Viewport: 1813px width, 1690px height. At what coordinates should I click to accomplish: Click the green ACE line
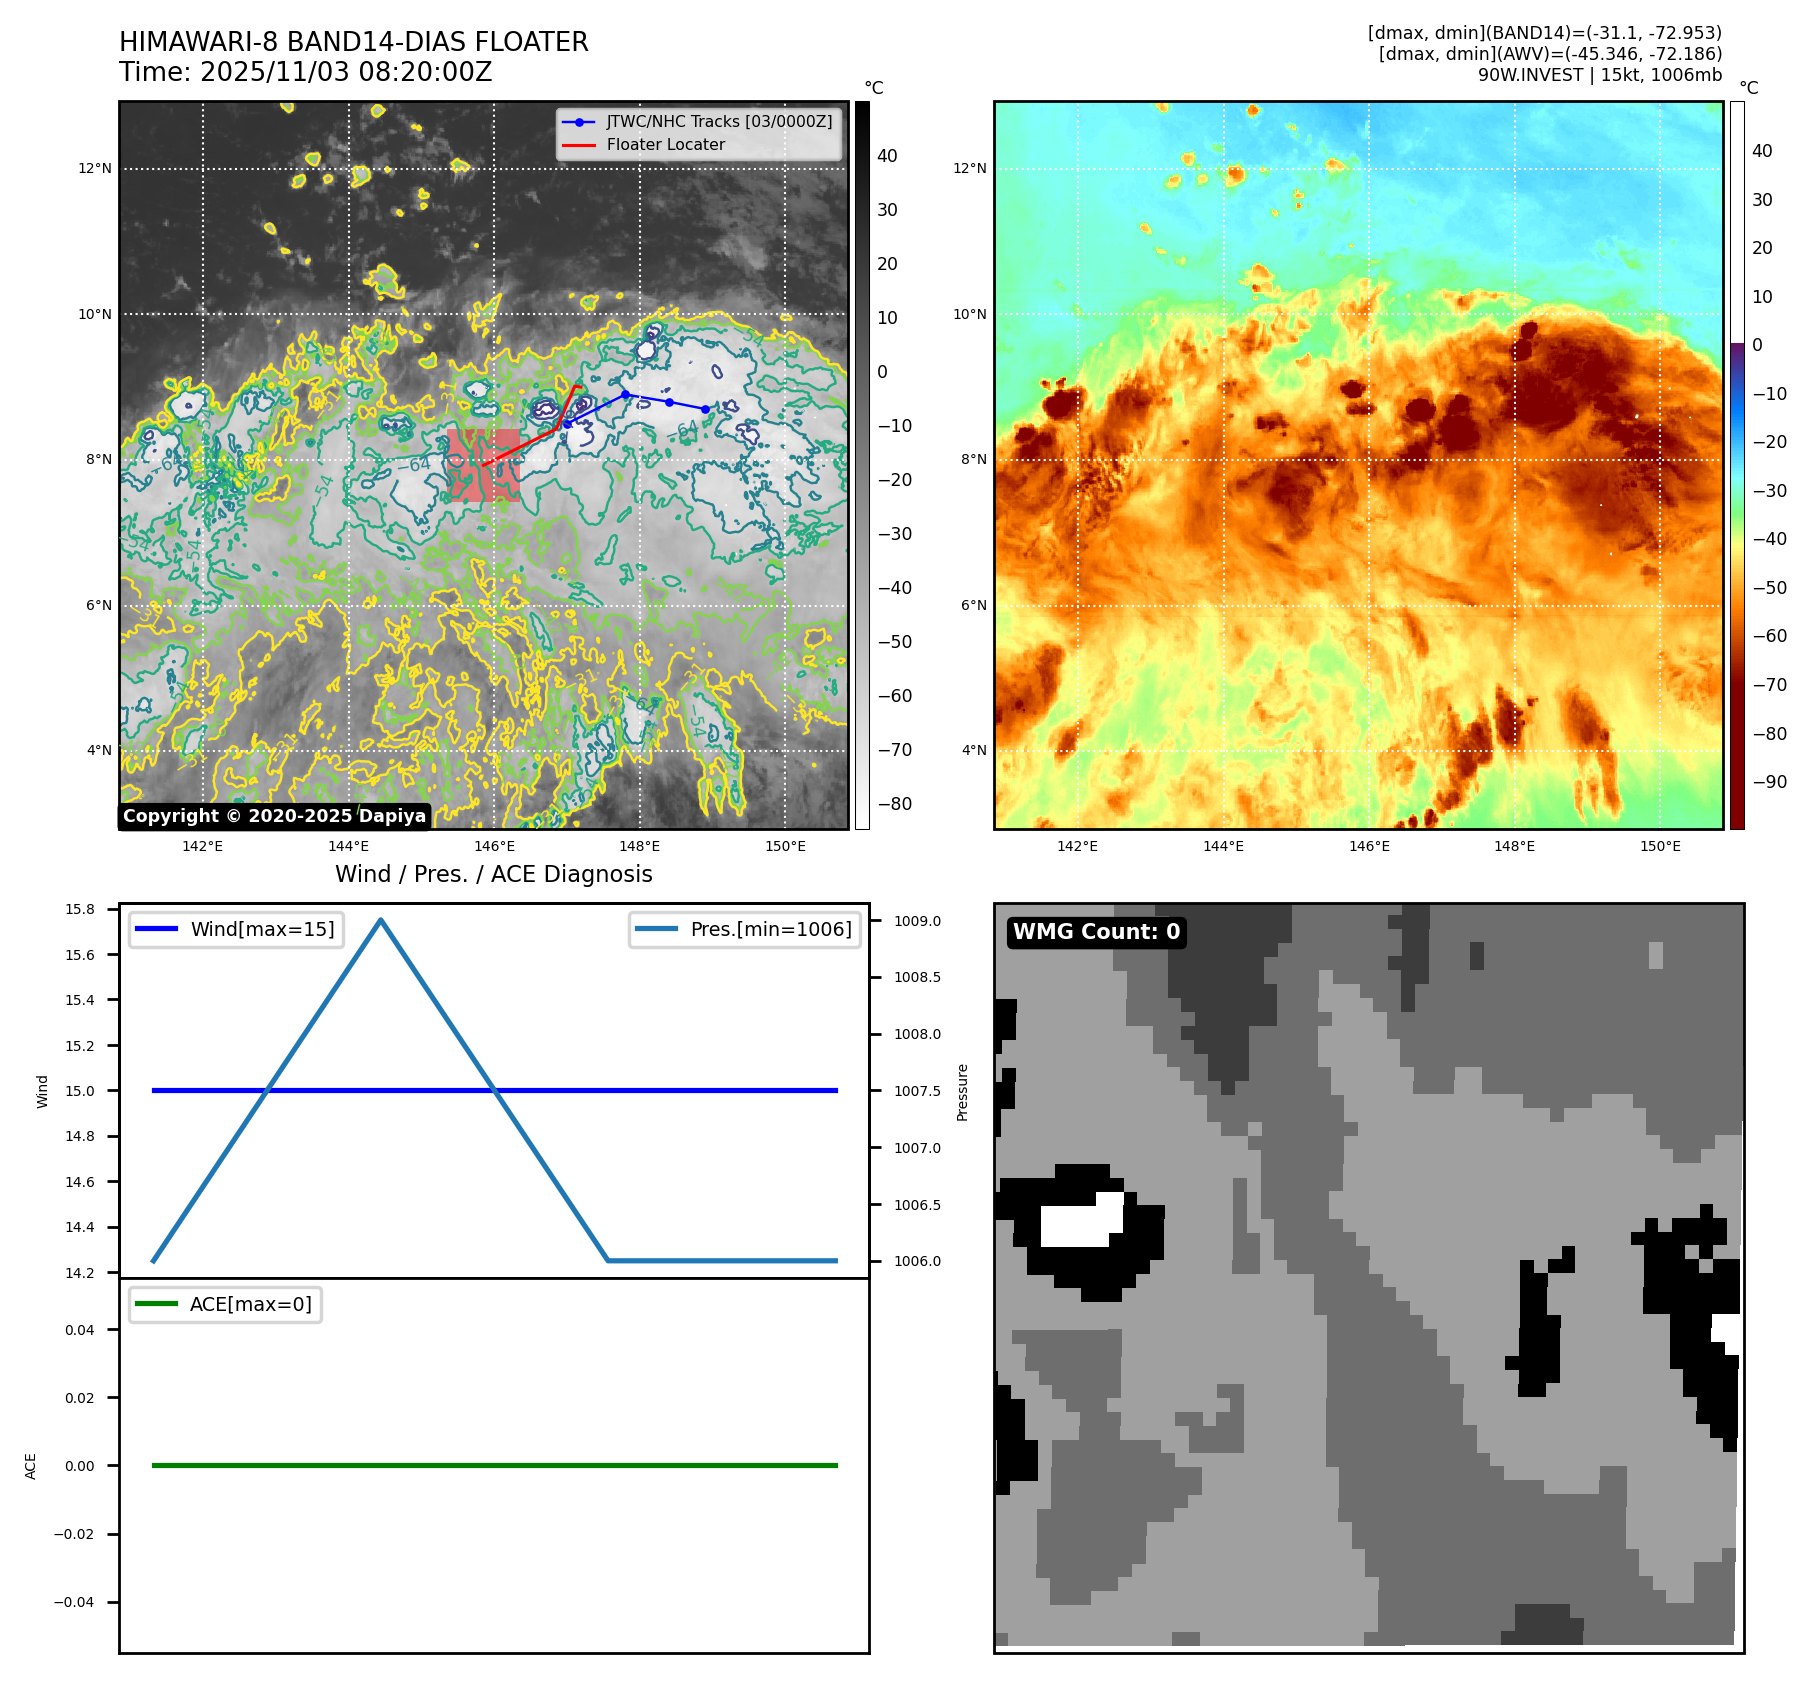point(494,1465)
